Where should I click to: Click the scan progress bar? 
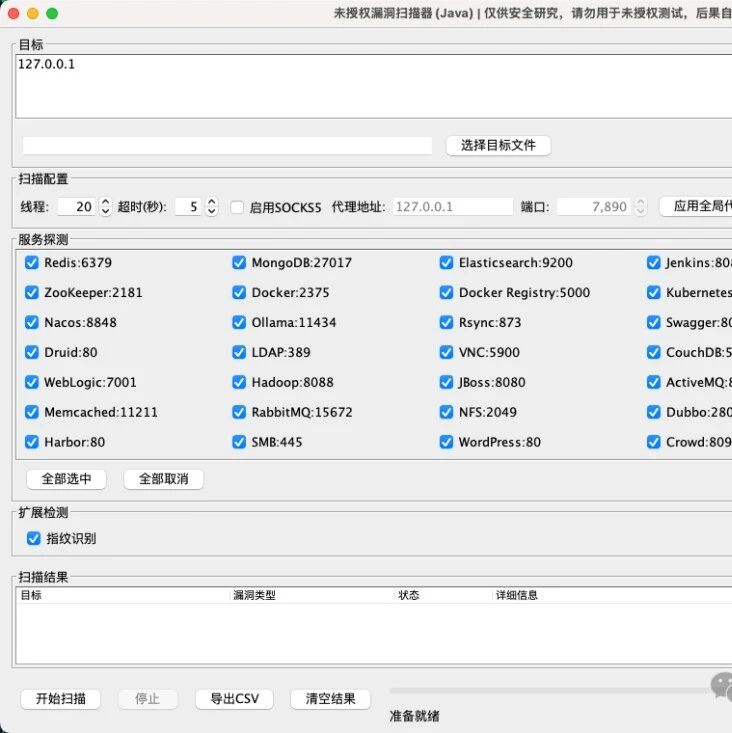point(561,690)
